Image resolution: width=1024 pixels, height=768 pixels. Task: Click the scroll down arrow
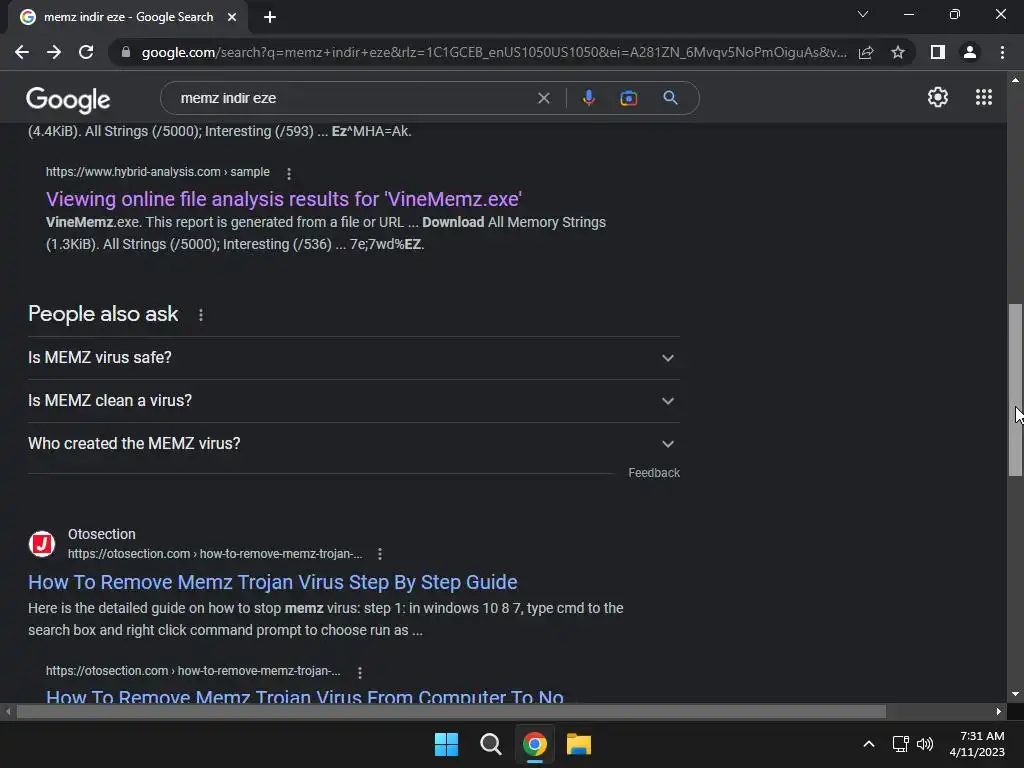pyautogui.click(x=1015, y=694)
